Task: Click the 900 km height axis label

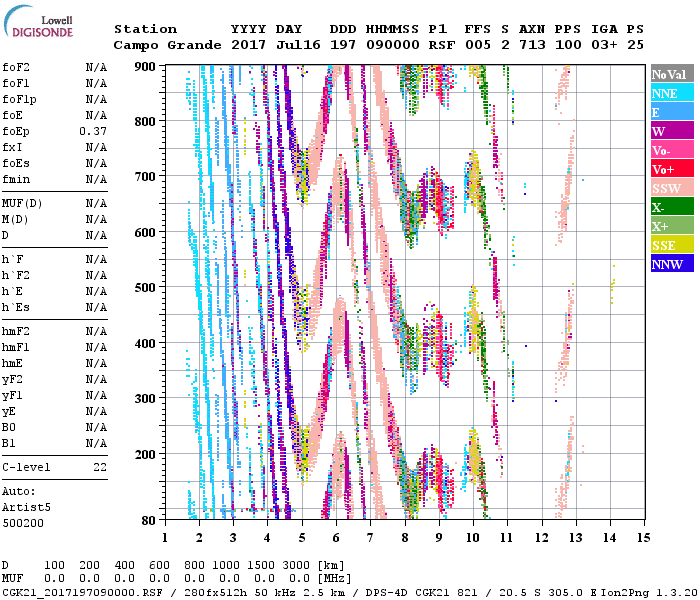Action: click(144, 67)
